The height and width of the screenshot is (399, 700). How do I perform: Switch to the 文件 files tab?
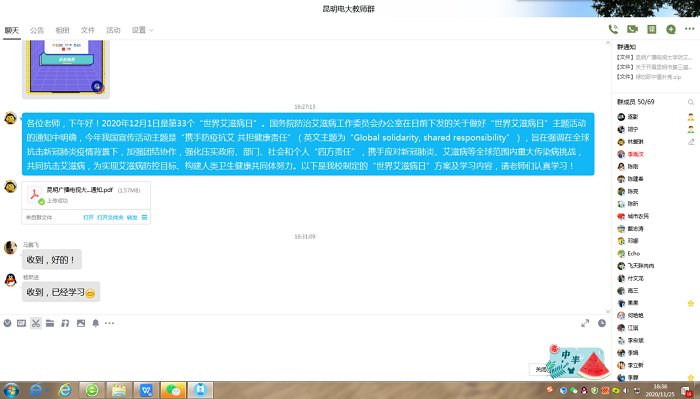[88, 30]
